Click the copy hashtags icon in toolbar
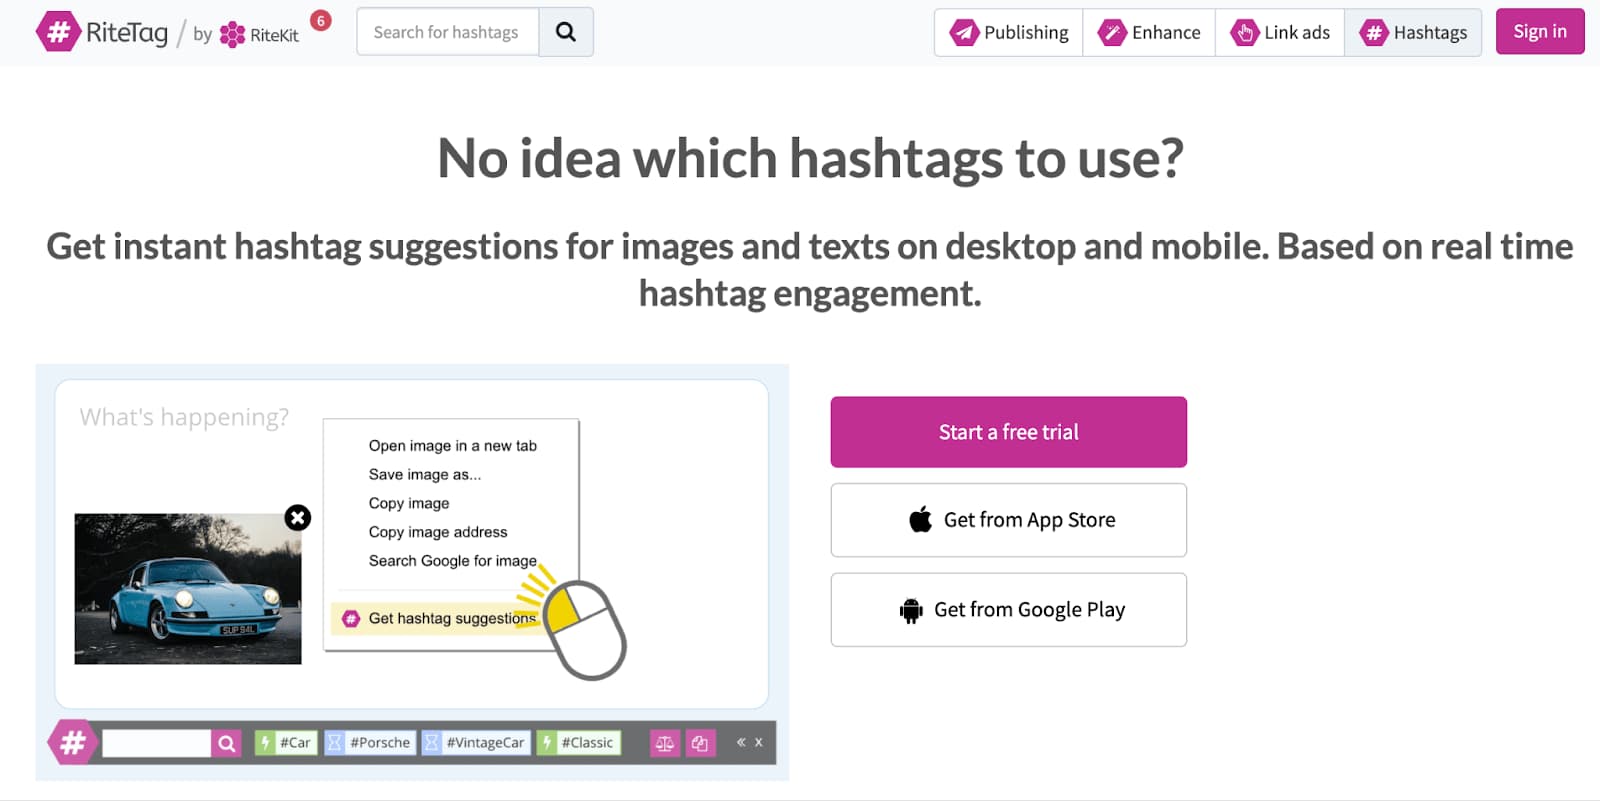This screenshot has height=801, width=1600. (700, 742)
